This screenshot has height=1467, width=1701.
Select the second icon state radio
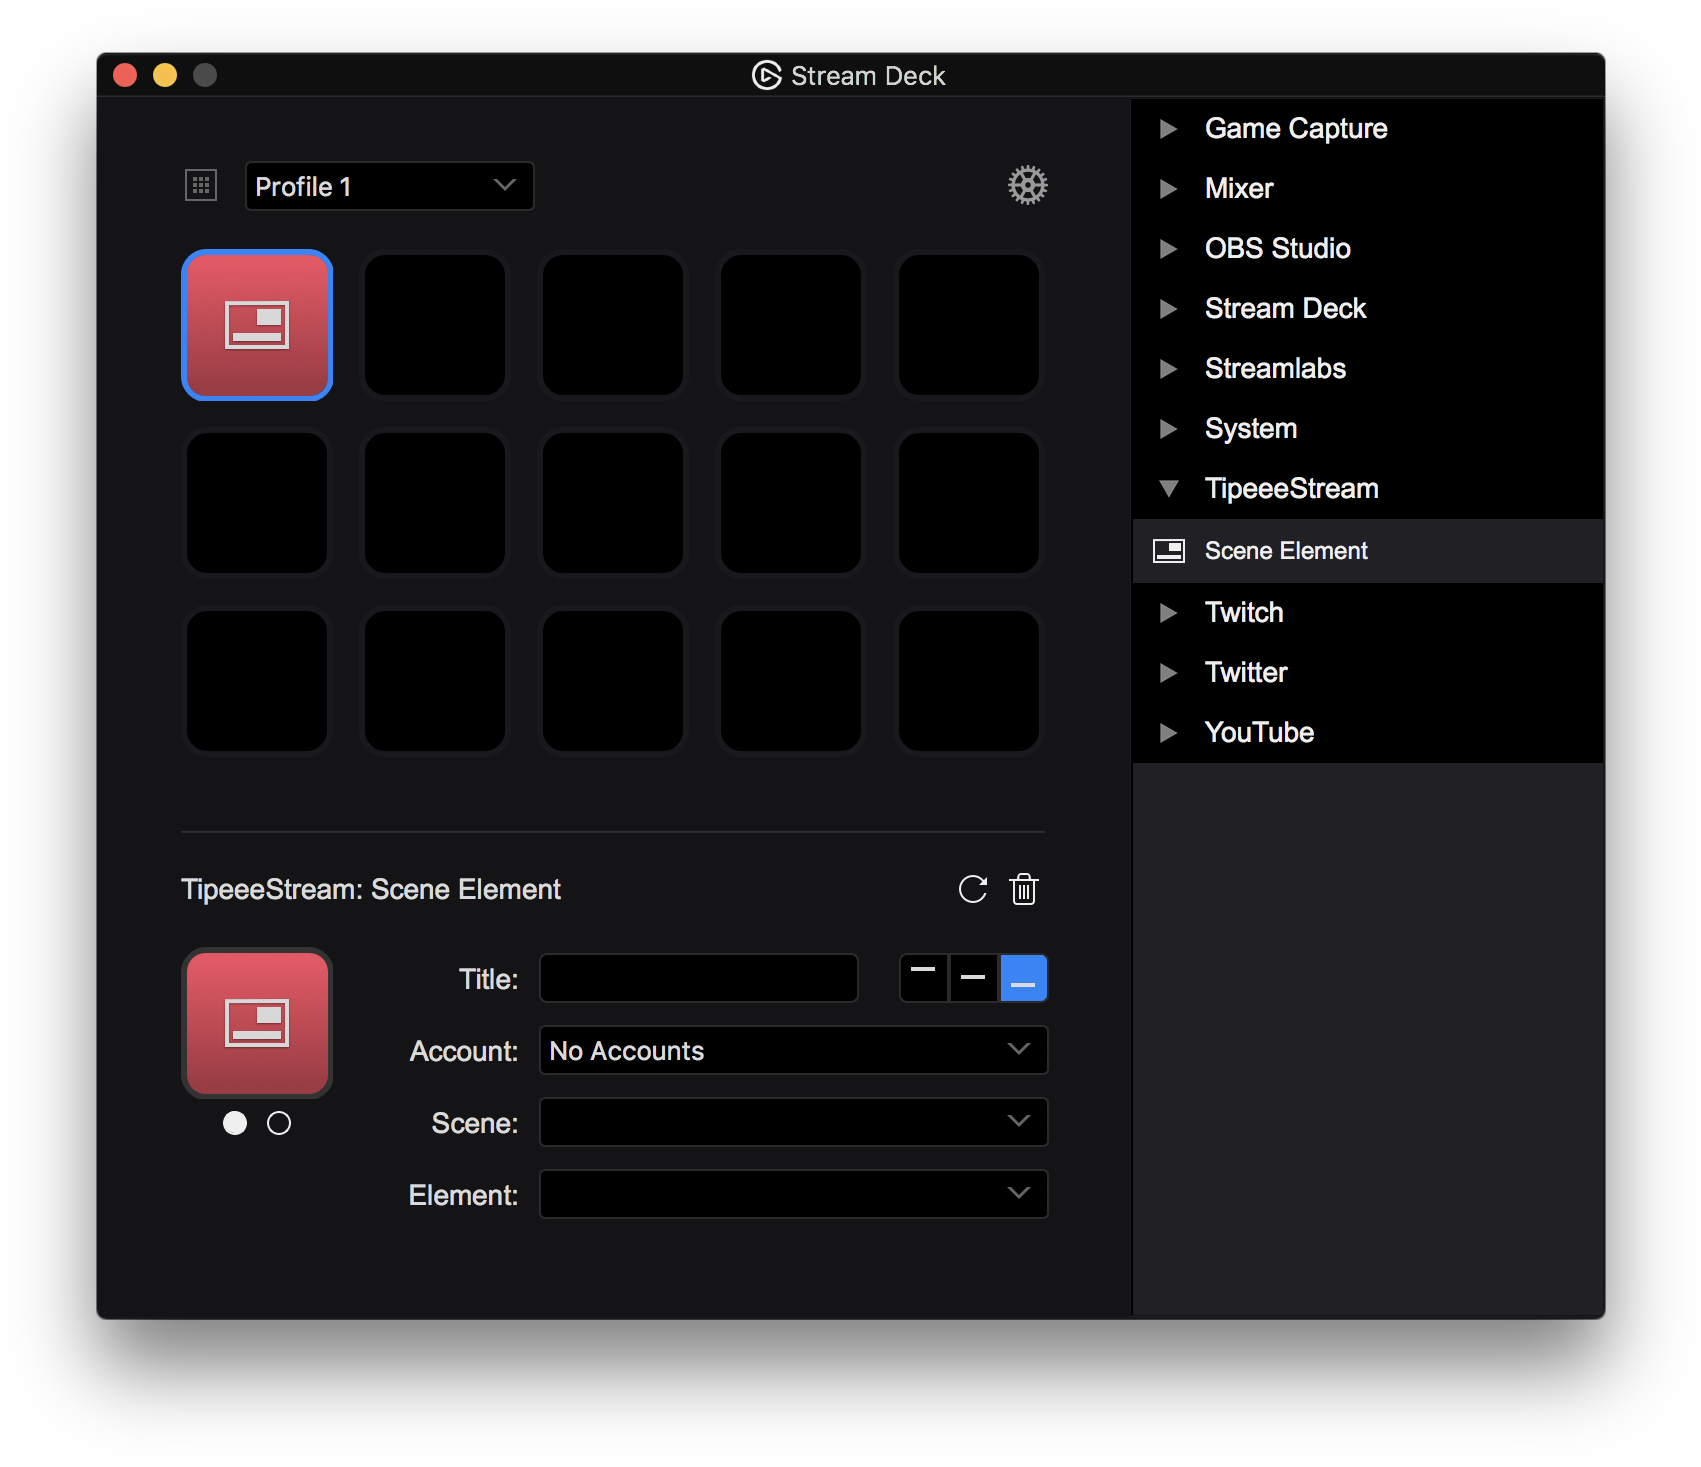(x=279, y=1123)
